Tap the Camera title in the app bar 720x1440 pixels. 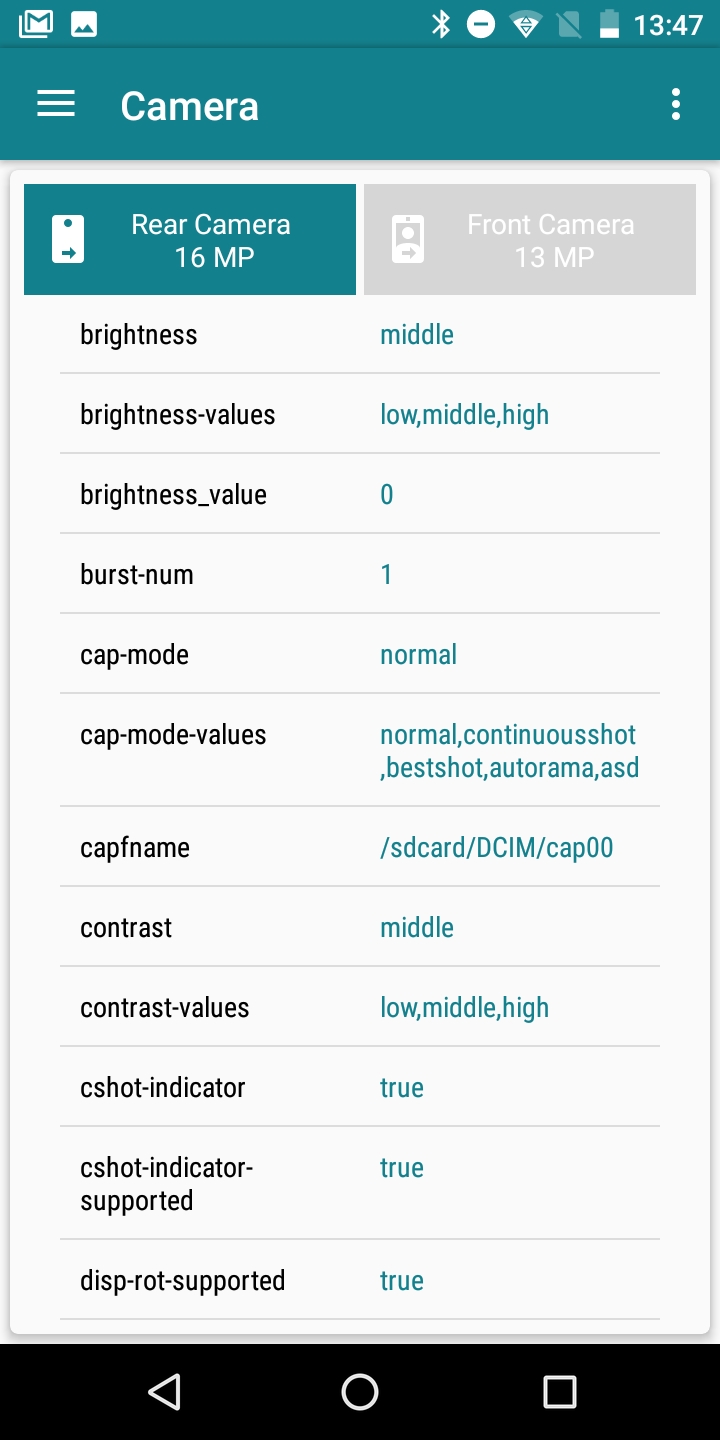[x=190, y=106]
